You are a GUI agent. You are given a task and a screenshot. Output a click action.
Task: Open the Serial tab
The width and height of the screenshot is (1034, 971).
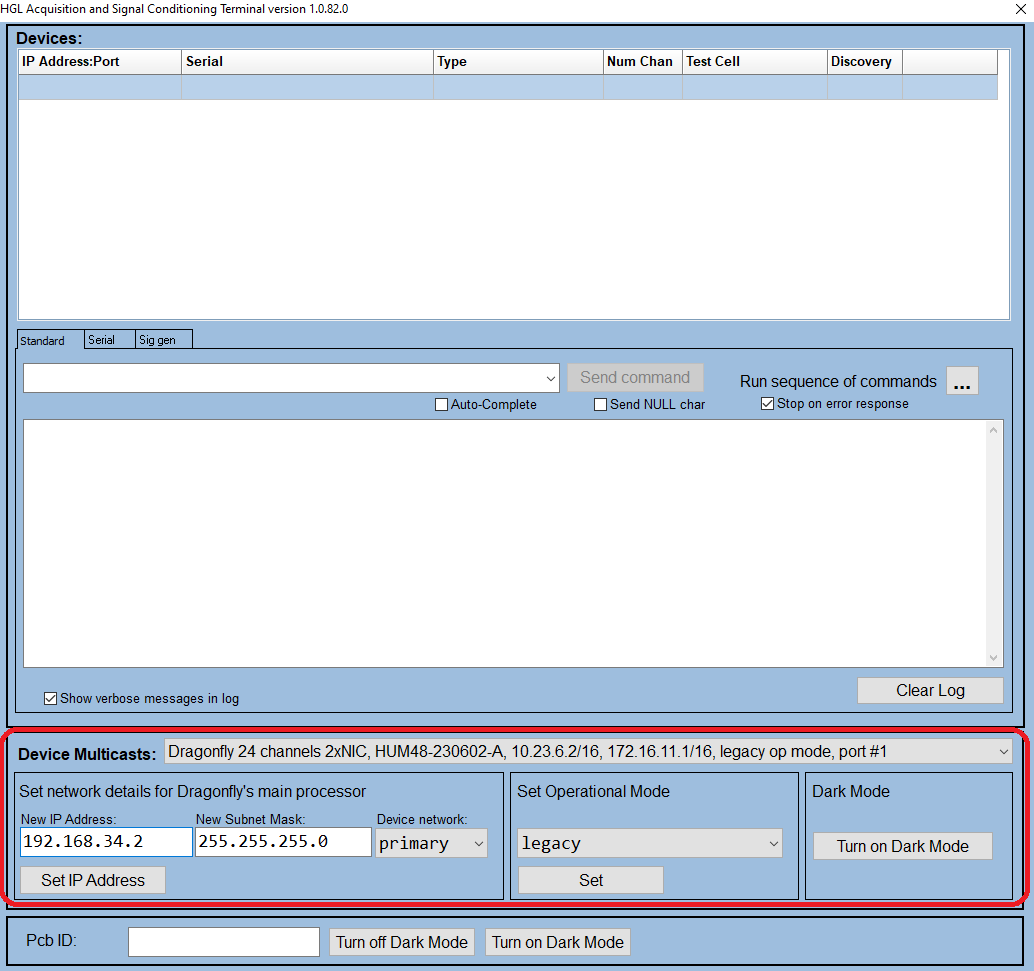[x=109, y=339]
